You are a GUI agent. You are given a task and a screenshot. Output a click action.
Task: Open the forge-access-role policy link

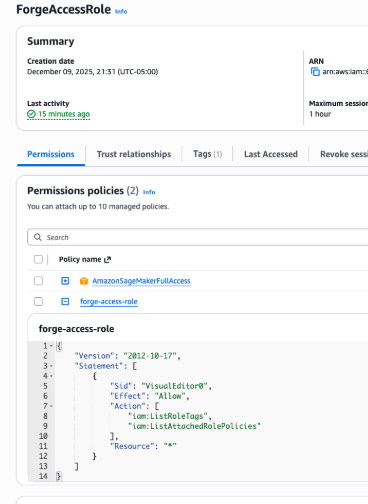pyautogui.click(x=109, y=301)
